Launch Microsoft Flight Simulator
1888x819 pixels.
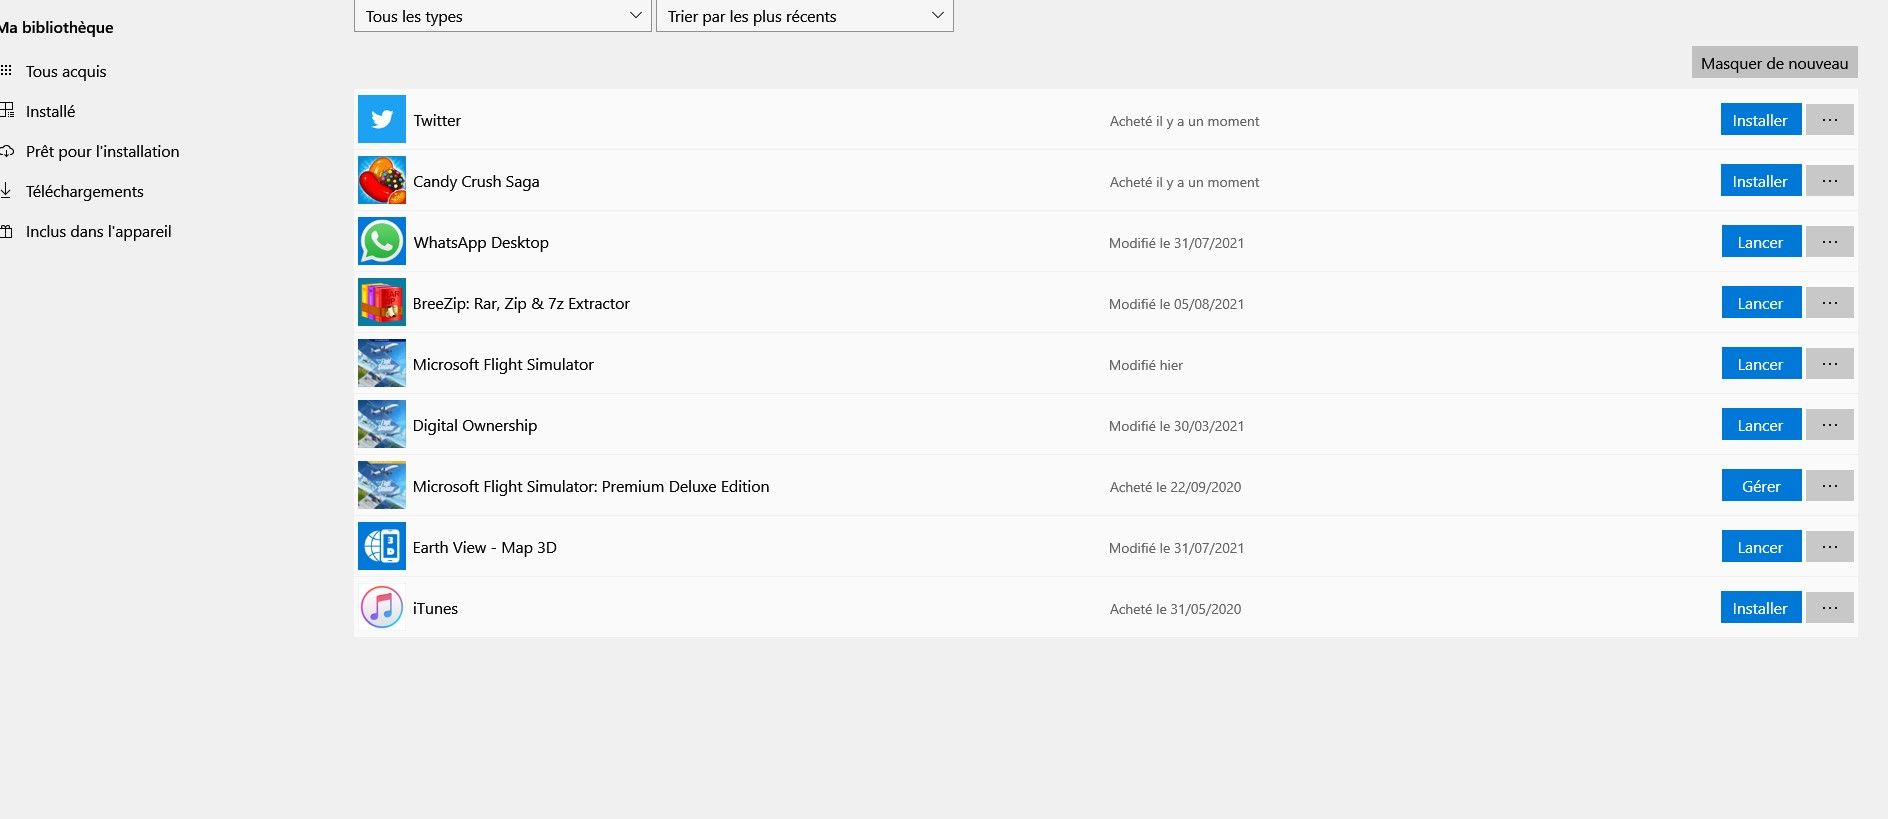1761,364
